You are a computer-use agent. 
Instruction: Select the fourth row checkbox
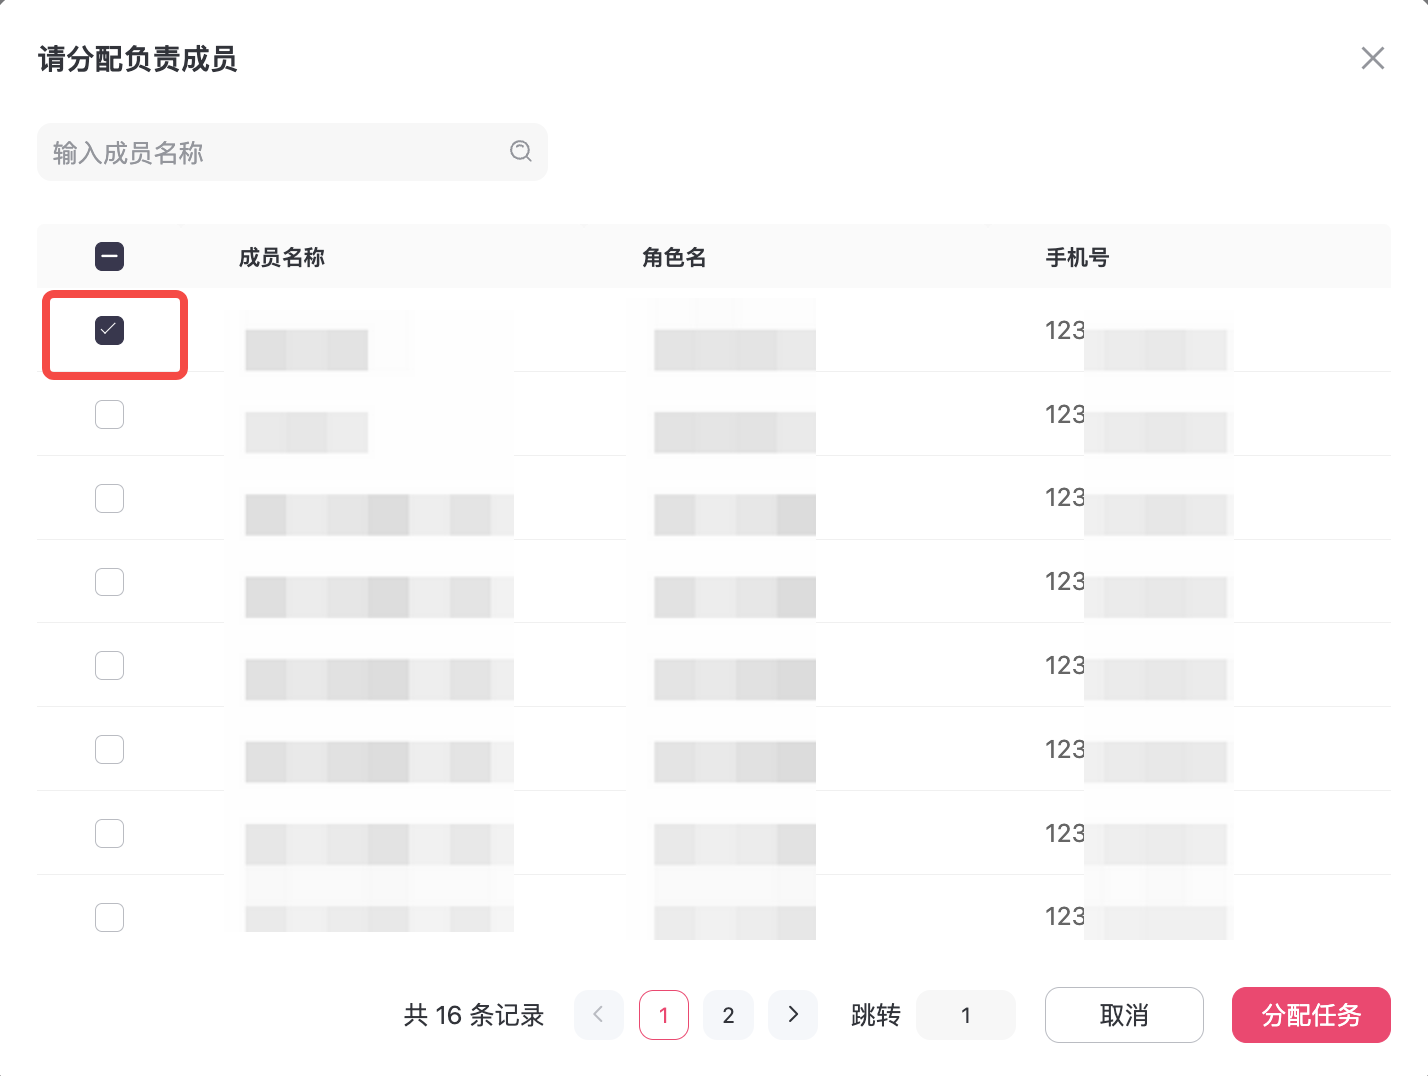click(109, 582)
